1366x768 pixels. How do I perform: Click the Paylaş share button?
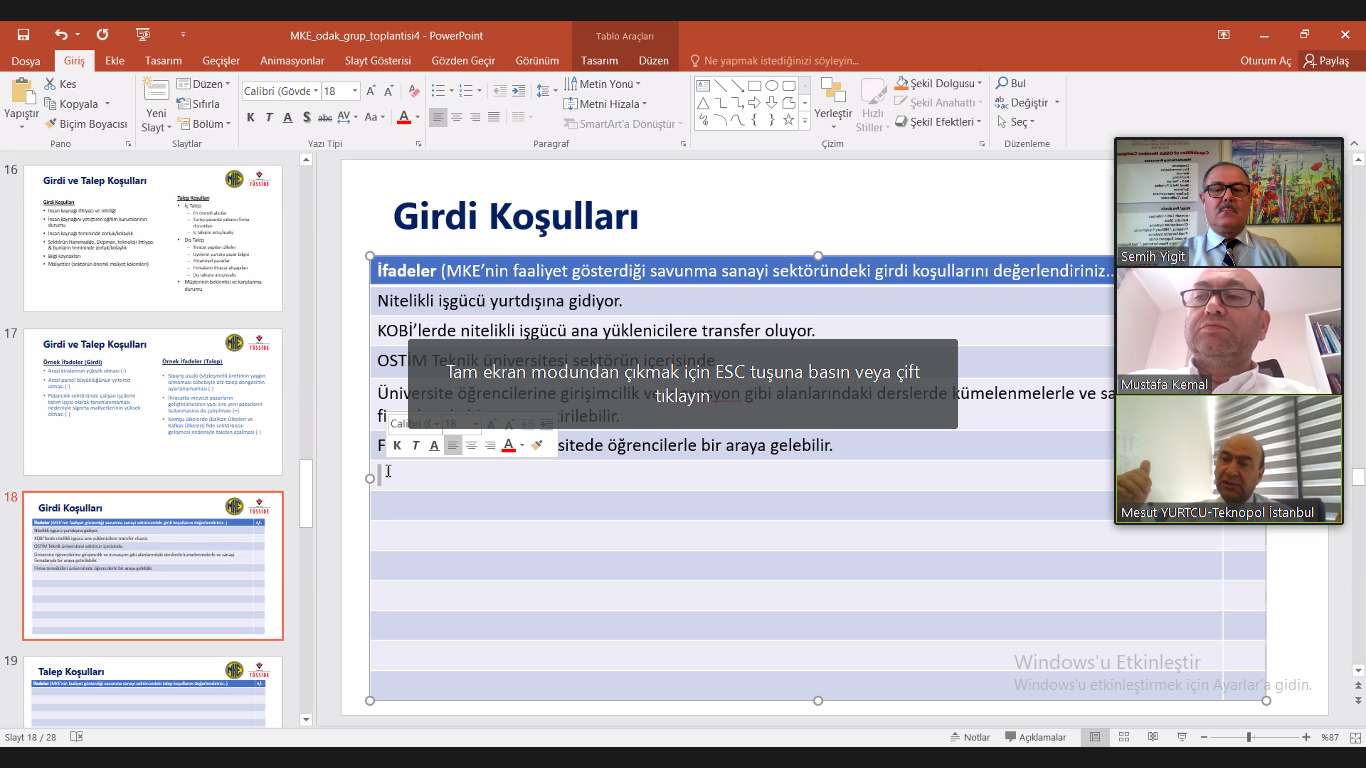tap(1326, 61)
